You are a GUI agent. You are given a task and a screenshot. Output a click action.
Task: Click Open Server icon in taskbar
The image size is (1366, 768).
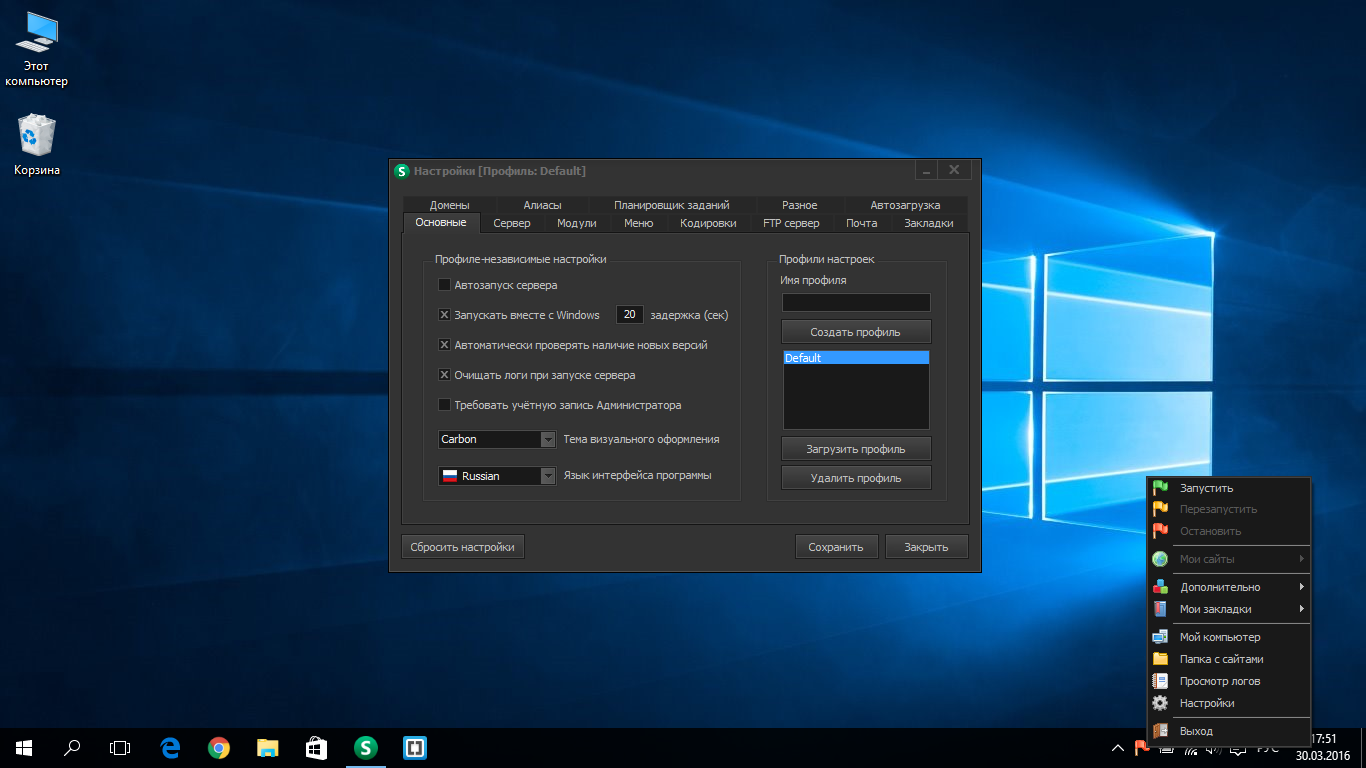(366, 747)
